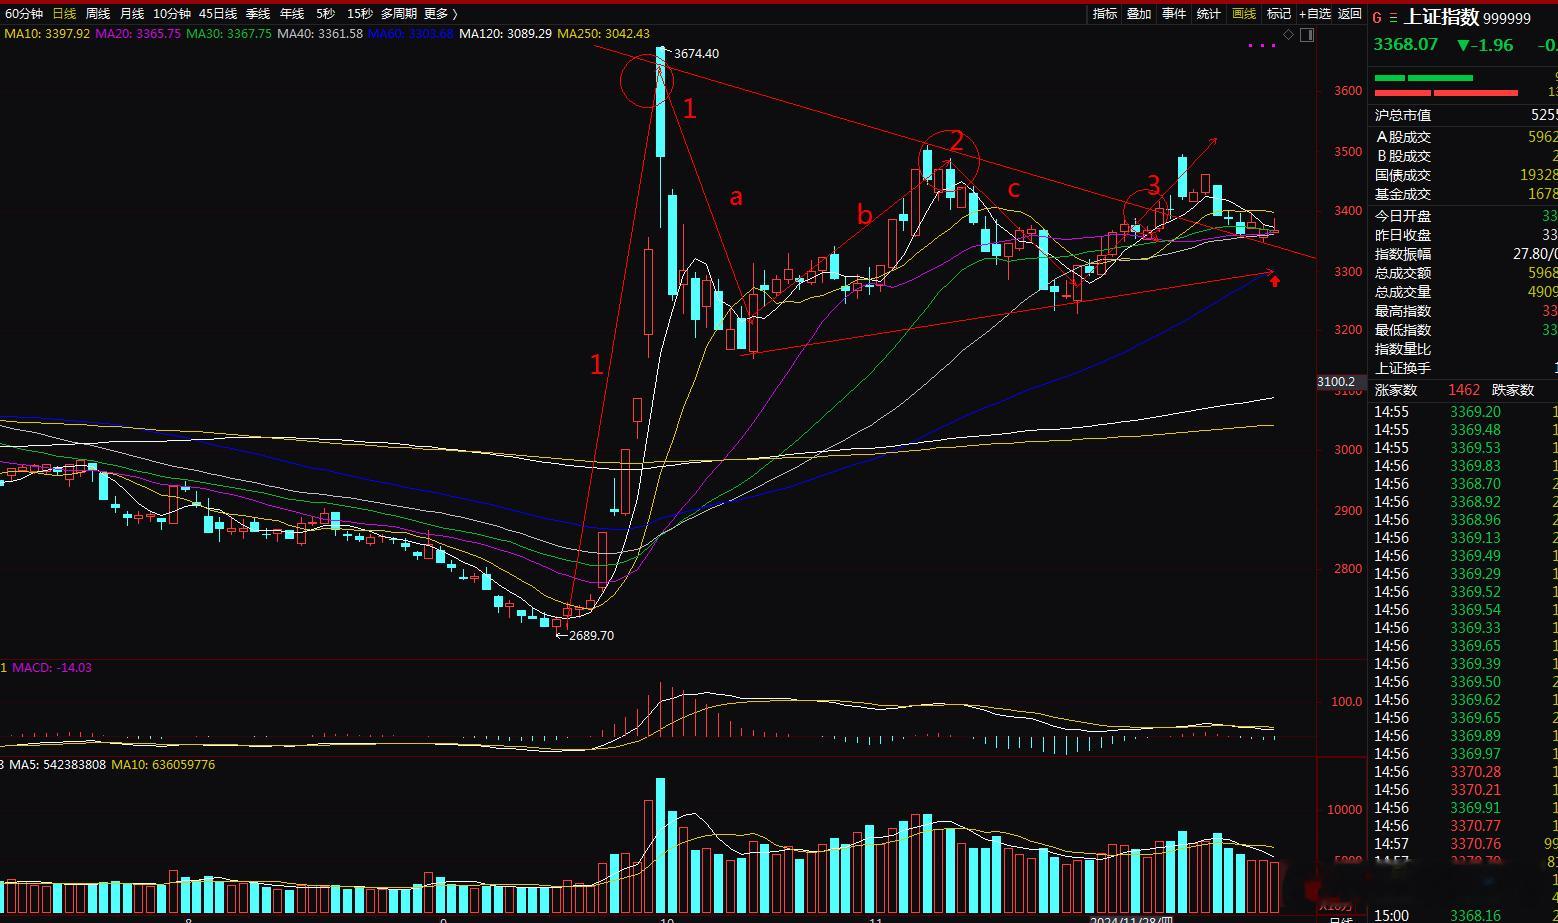This screenshot has height=923, width=1558.
Task: Toggle the 画线 drawing tool
Action: tap(1244, 14)
